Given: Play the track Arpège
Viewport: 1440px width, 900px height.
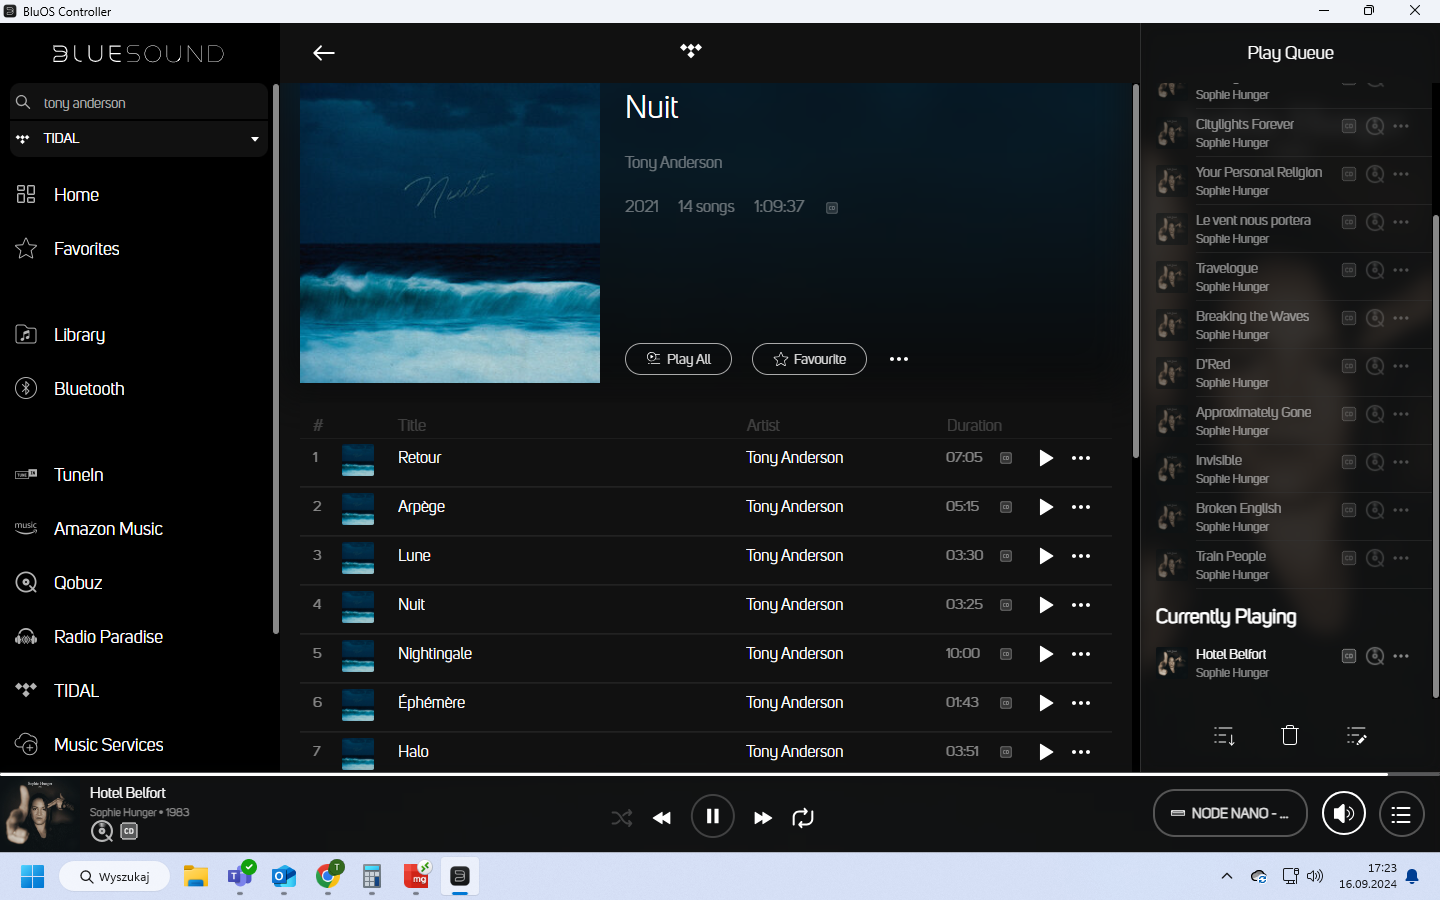Looking at the screenshot, I should pyautogui.click(x=1046, y=507).
